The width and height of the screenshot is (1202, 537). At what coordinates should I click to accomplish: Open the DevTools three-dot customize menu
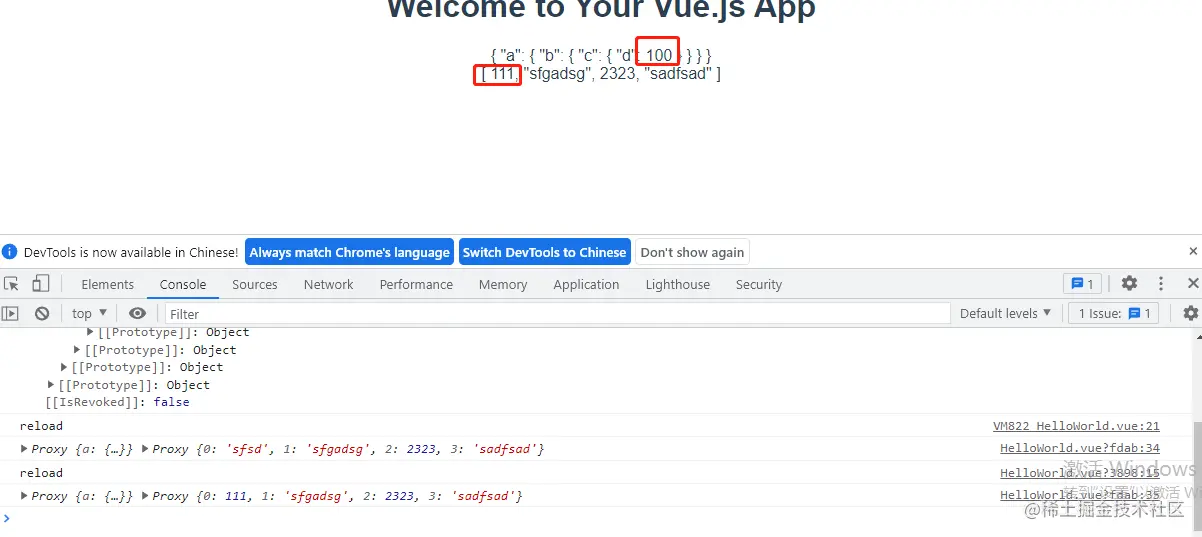click(1161, 284)
